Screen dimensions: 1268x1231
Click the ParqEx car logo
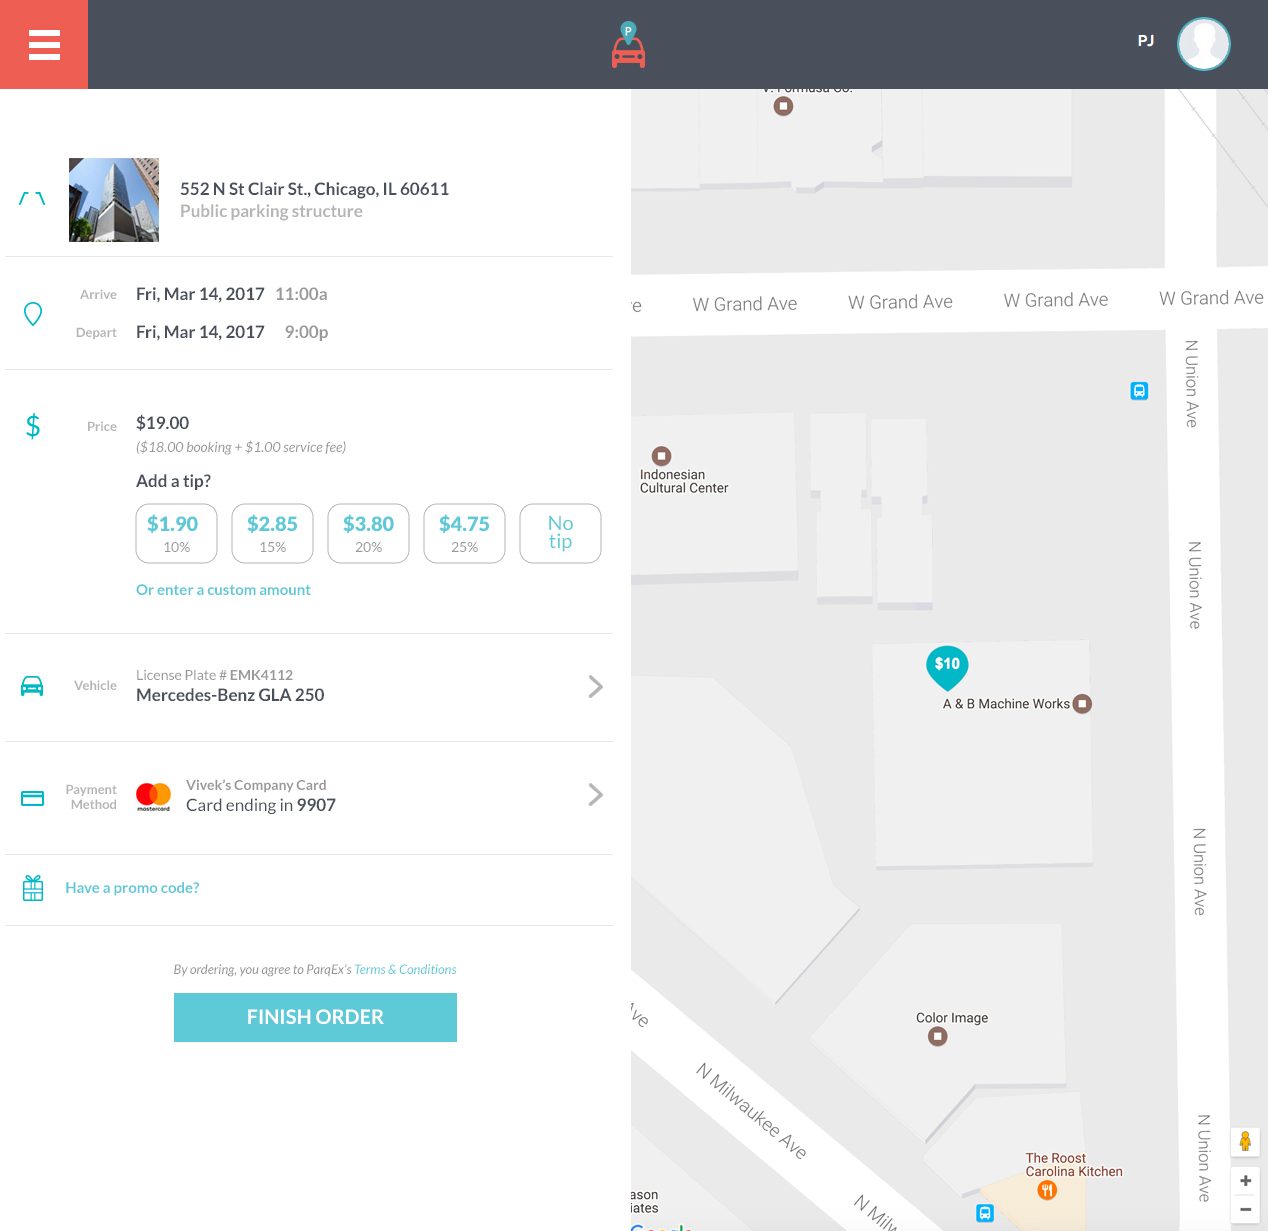(628, 46)
